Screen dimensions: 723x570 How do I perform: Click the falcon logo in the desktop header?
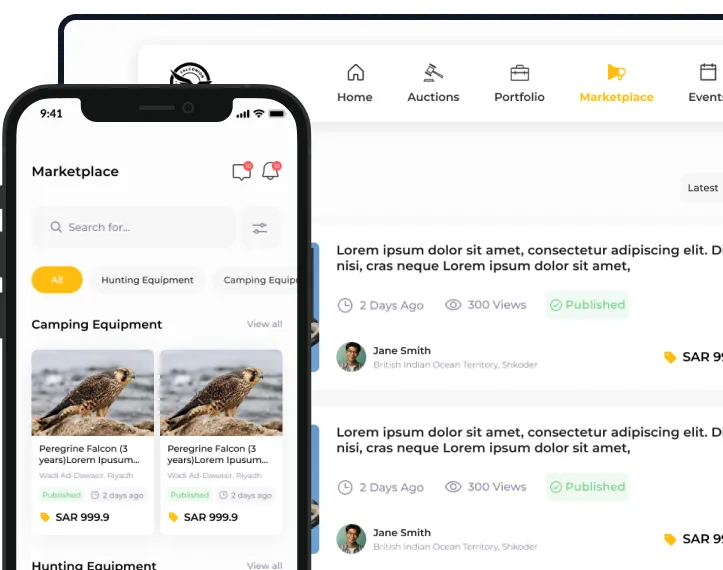pos(190,74)
